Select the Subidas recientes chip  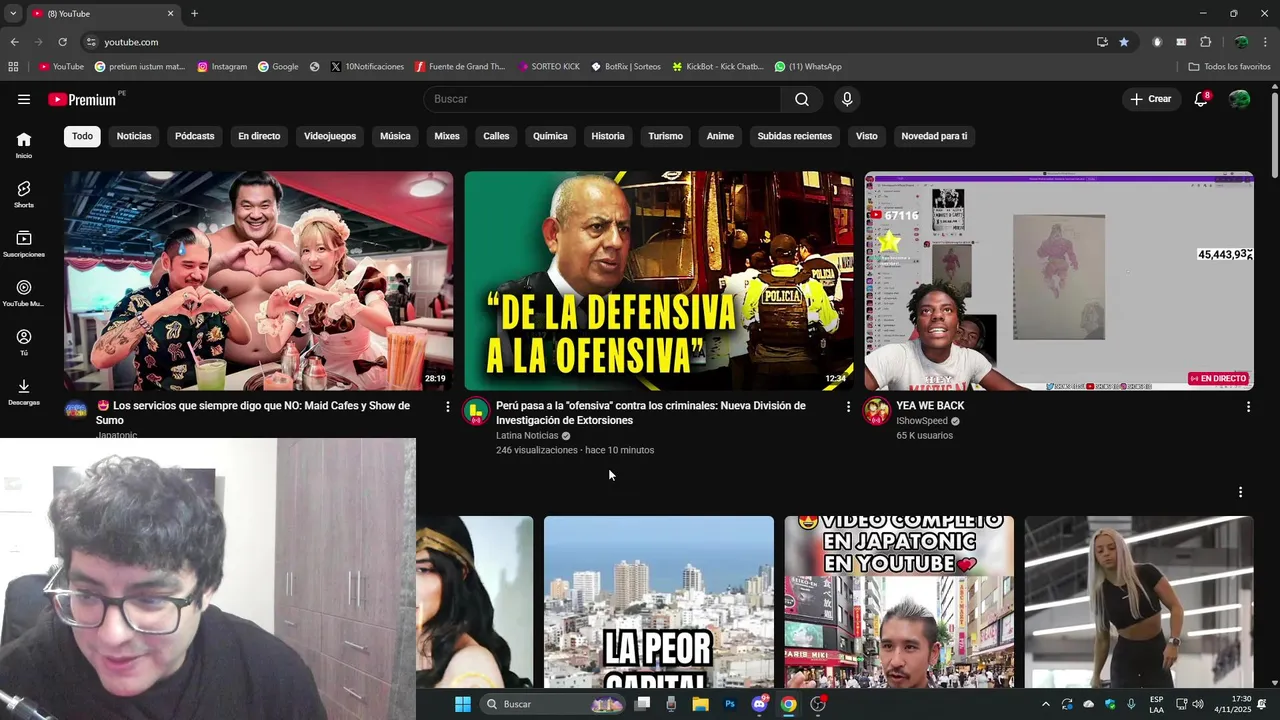(x=795, y=136)
